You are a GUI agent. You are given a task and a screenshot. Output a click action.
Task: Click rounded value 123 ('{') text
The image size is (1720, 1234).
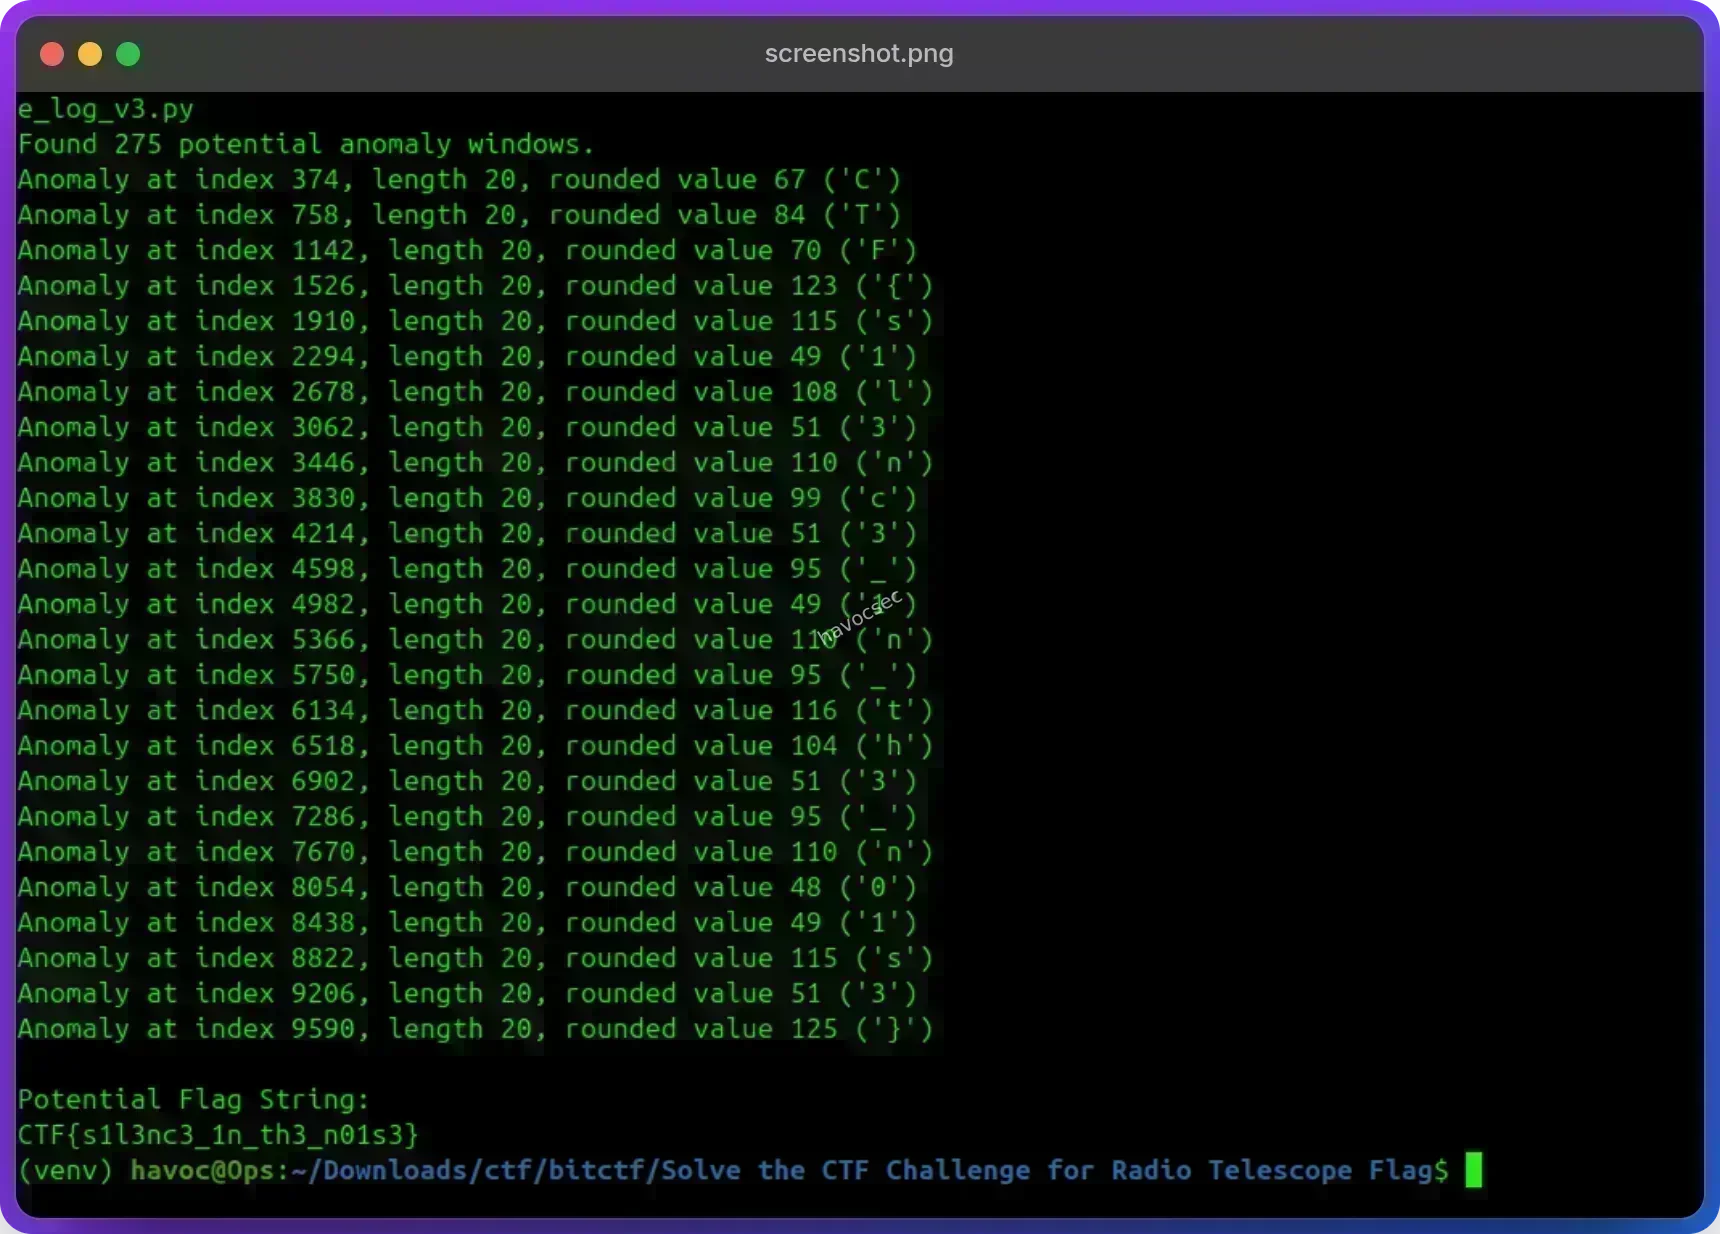click(x=750, y=286)
